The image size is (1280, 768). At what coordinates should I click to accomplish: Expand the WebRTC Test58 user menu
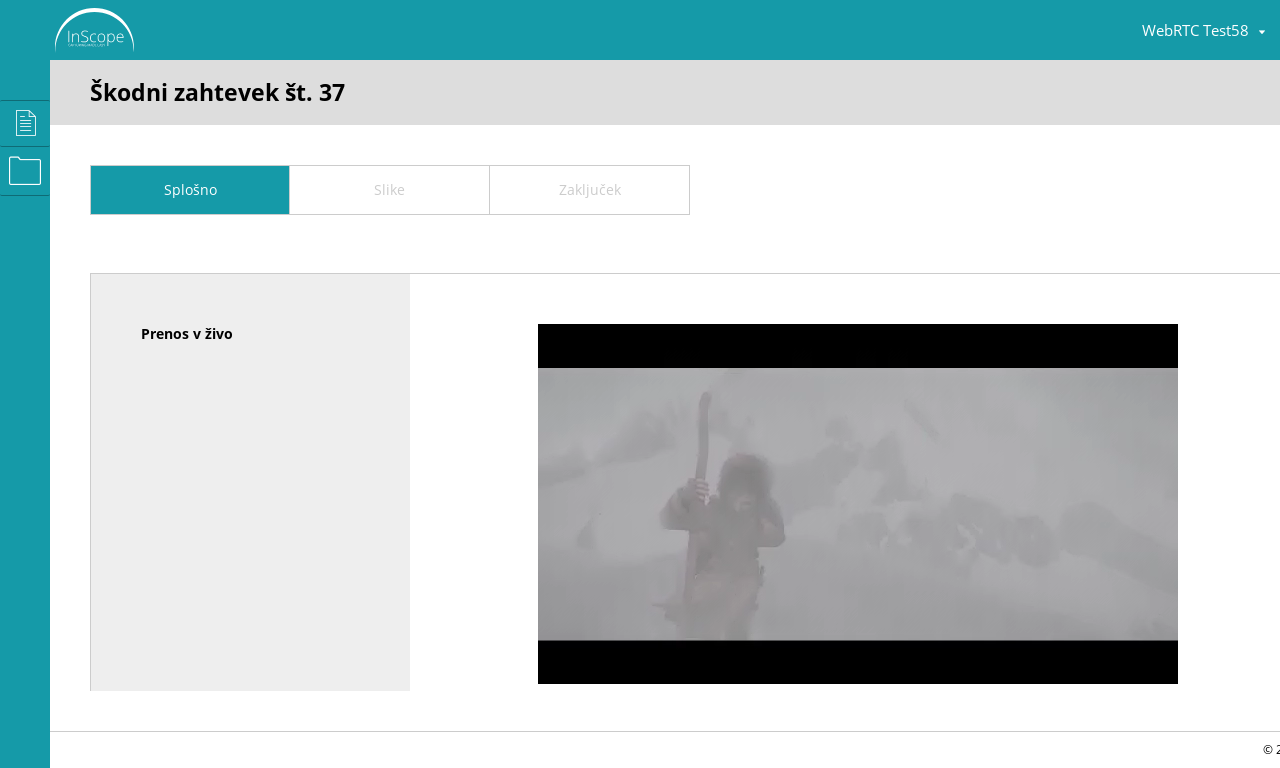1204,30
